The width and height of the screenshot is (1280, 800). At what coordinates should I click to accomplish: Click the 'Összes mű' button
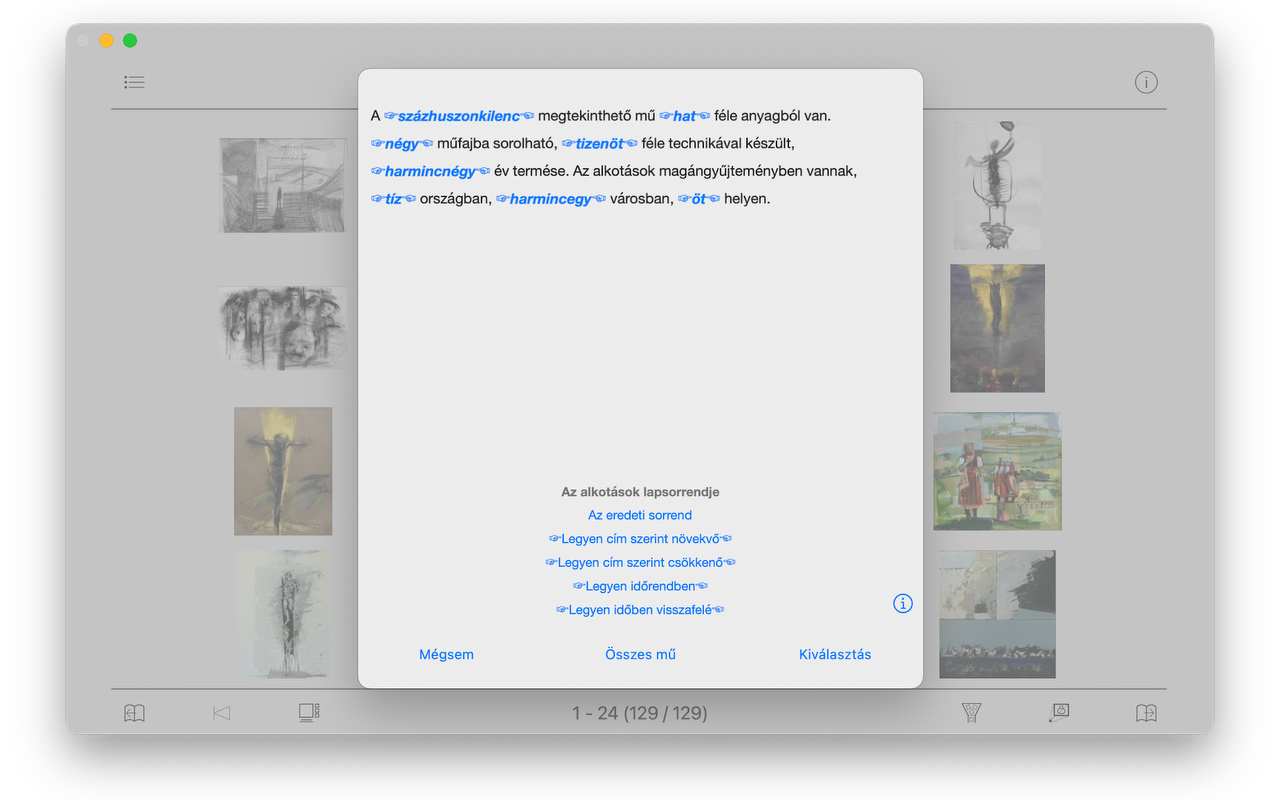tap(640, 655)
